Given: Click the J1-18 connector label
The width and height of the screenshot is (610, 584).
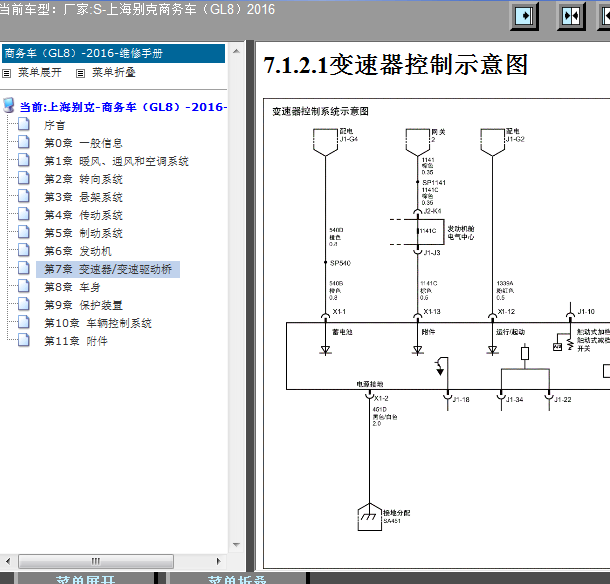Looking at the screenshot, I should pyautogui.click(x=461, y=400).
